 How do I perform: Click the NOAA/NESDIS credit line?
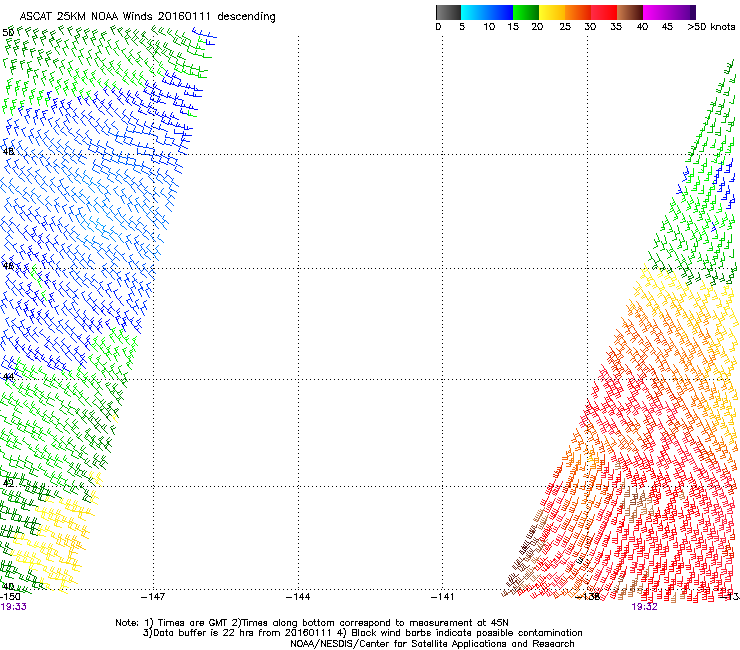(432, 644)
